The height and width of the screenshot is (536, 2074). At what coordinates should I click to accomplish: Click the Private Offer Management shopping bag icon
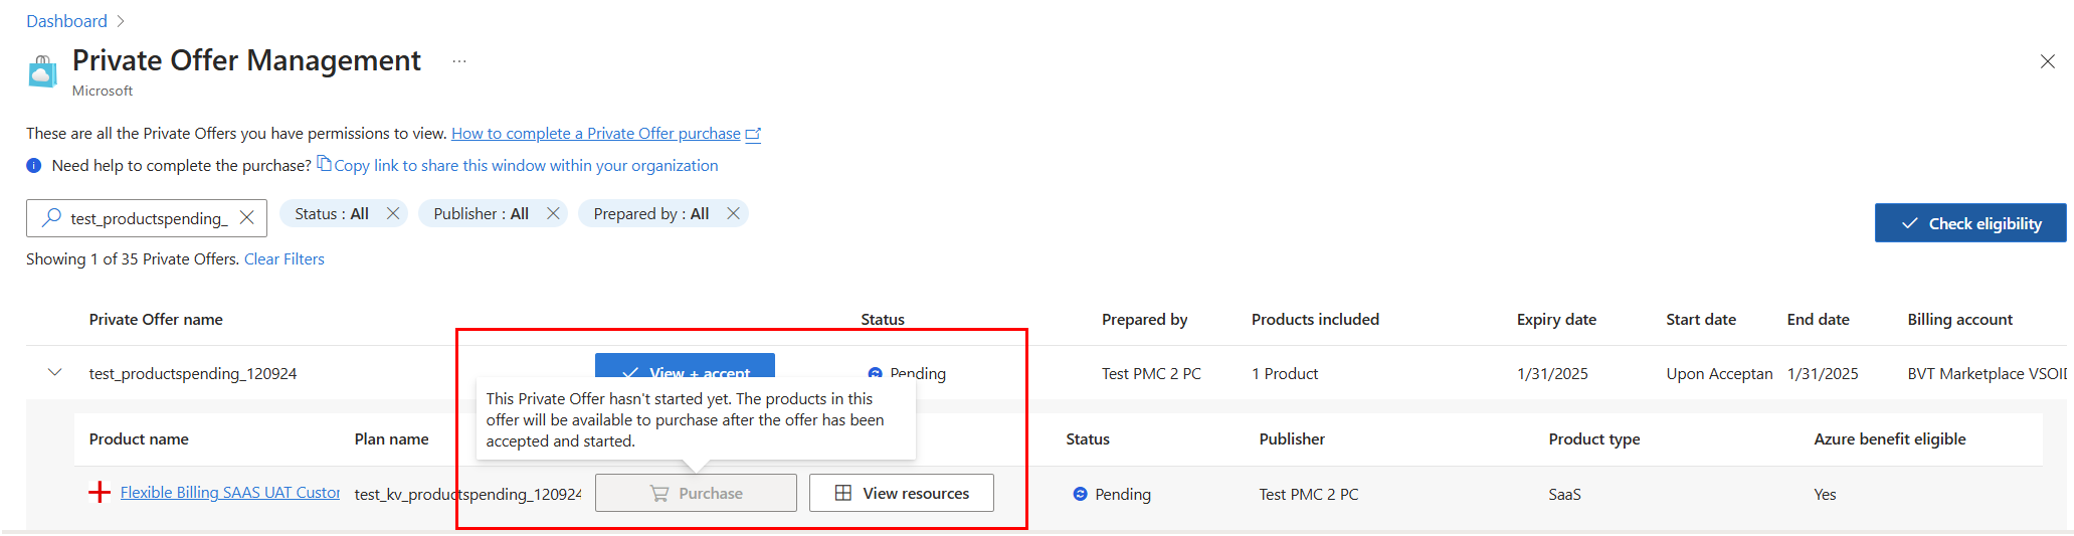[x=42, y=72]
